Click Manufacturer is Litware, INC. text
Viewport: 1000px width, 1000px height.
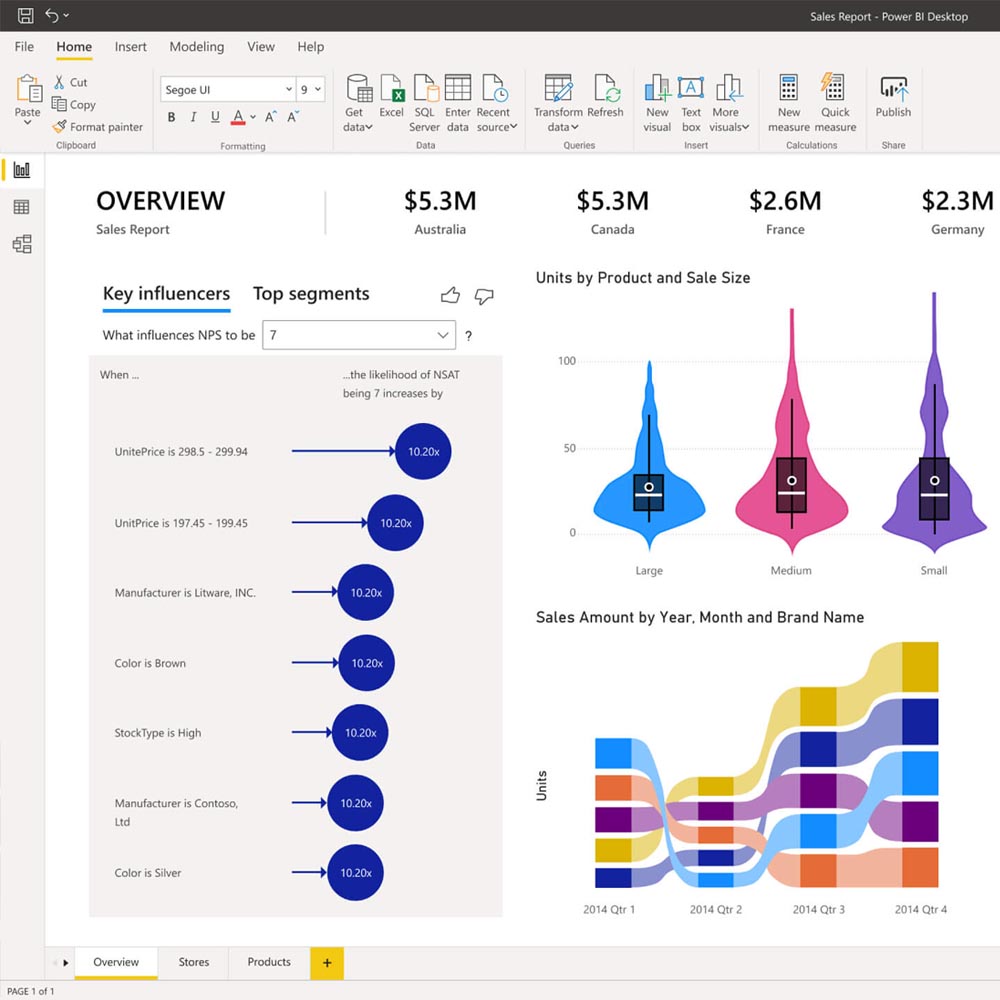(185, 592)
